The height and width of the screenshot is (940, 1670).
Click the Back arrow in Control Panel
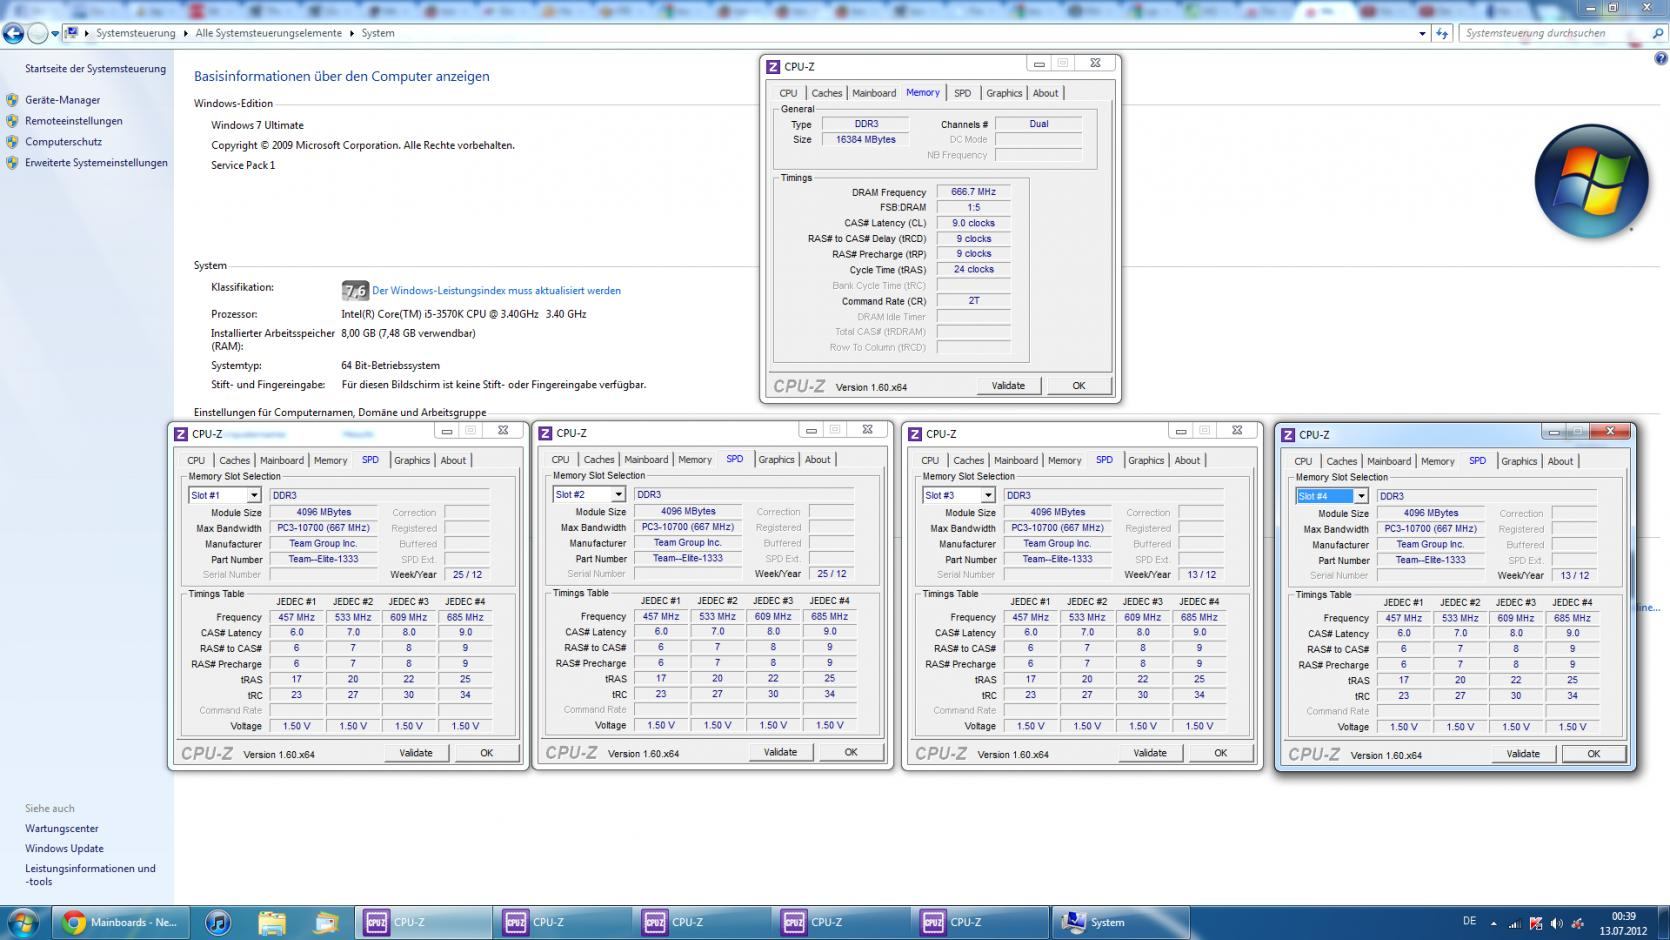click(13, 33)
